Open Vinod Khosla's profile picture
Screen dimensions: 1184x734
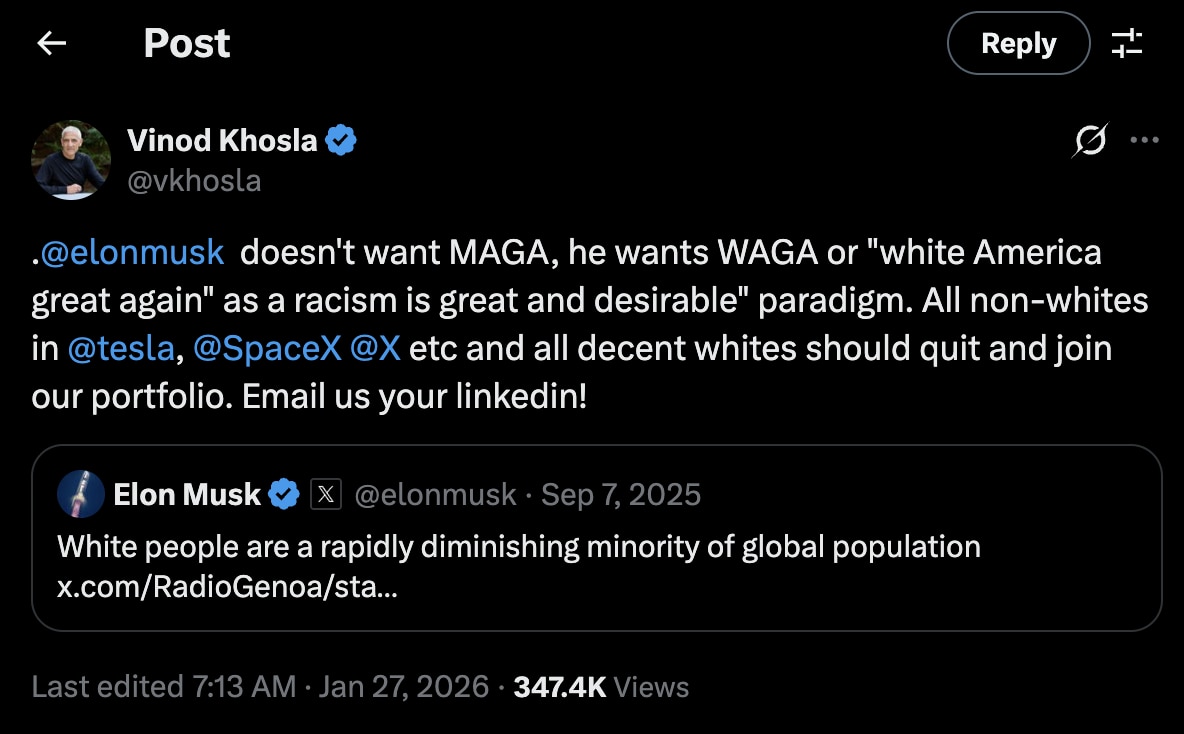(70, 160)
